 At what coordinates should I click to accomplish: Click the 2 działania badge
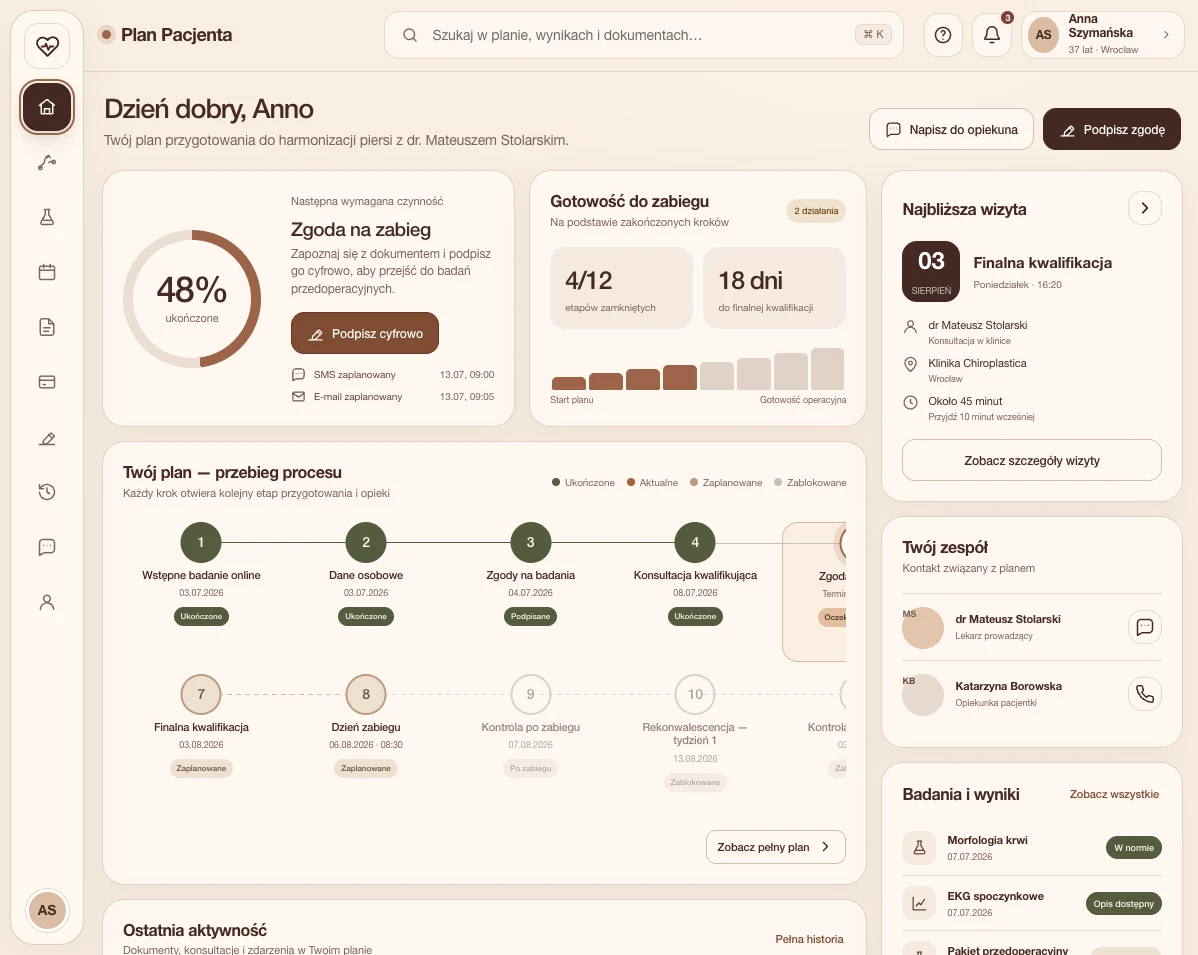[816, 211]
